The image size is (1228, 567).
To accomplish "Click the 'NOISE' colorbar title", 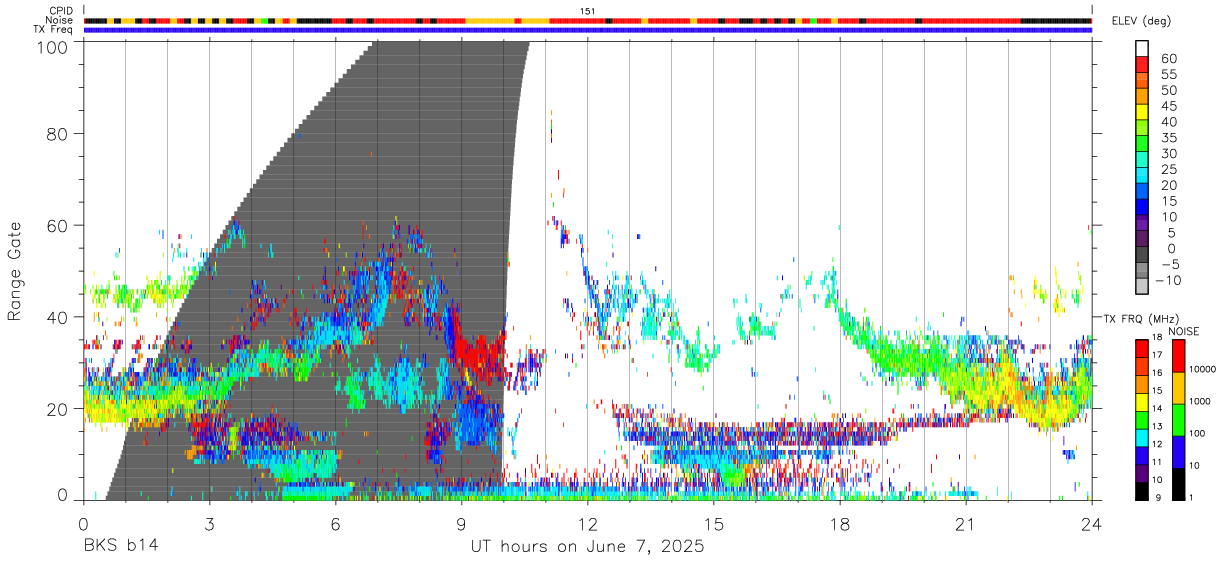I will pyautogui.click(x=1182, y=331).
